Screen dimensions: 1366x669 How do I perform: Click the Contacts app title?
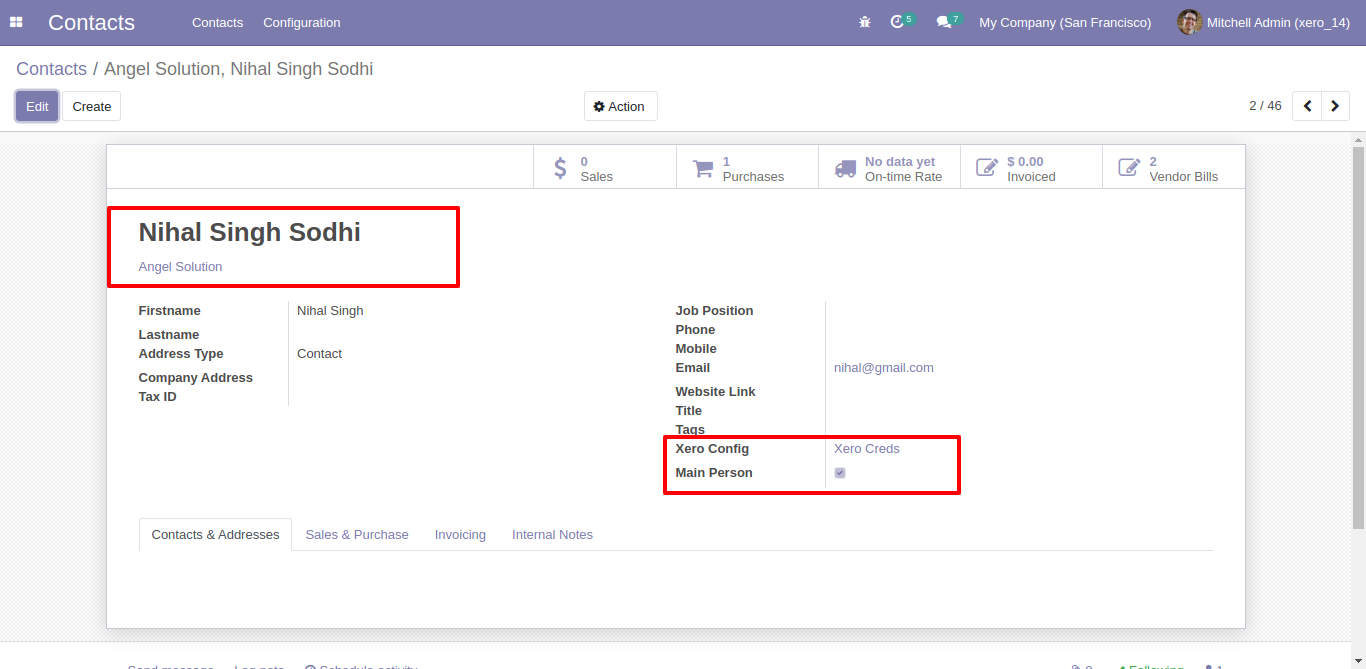91,22
